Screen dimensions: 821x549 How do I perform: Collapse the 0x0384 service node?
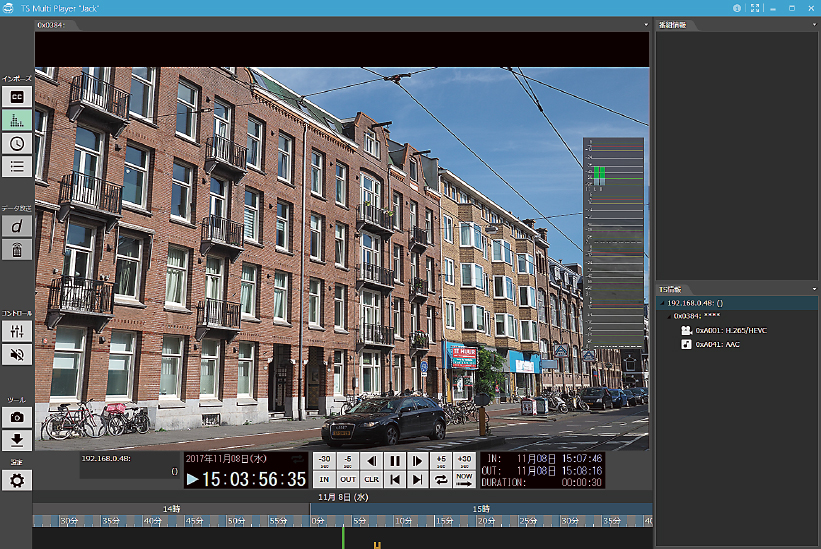670,316
